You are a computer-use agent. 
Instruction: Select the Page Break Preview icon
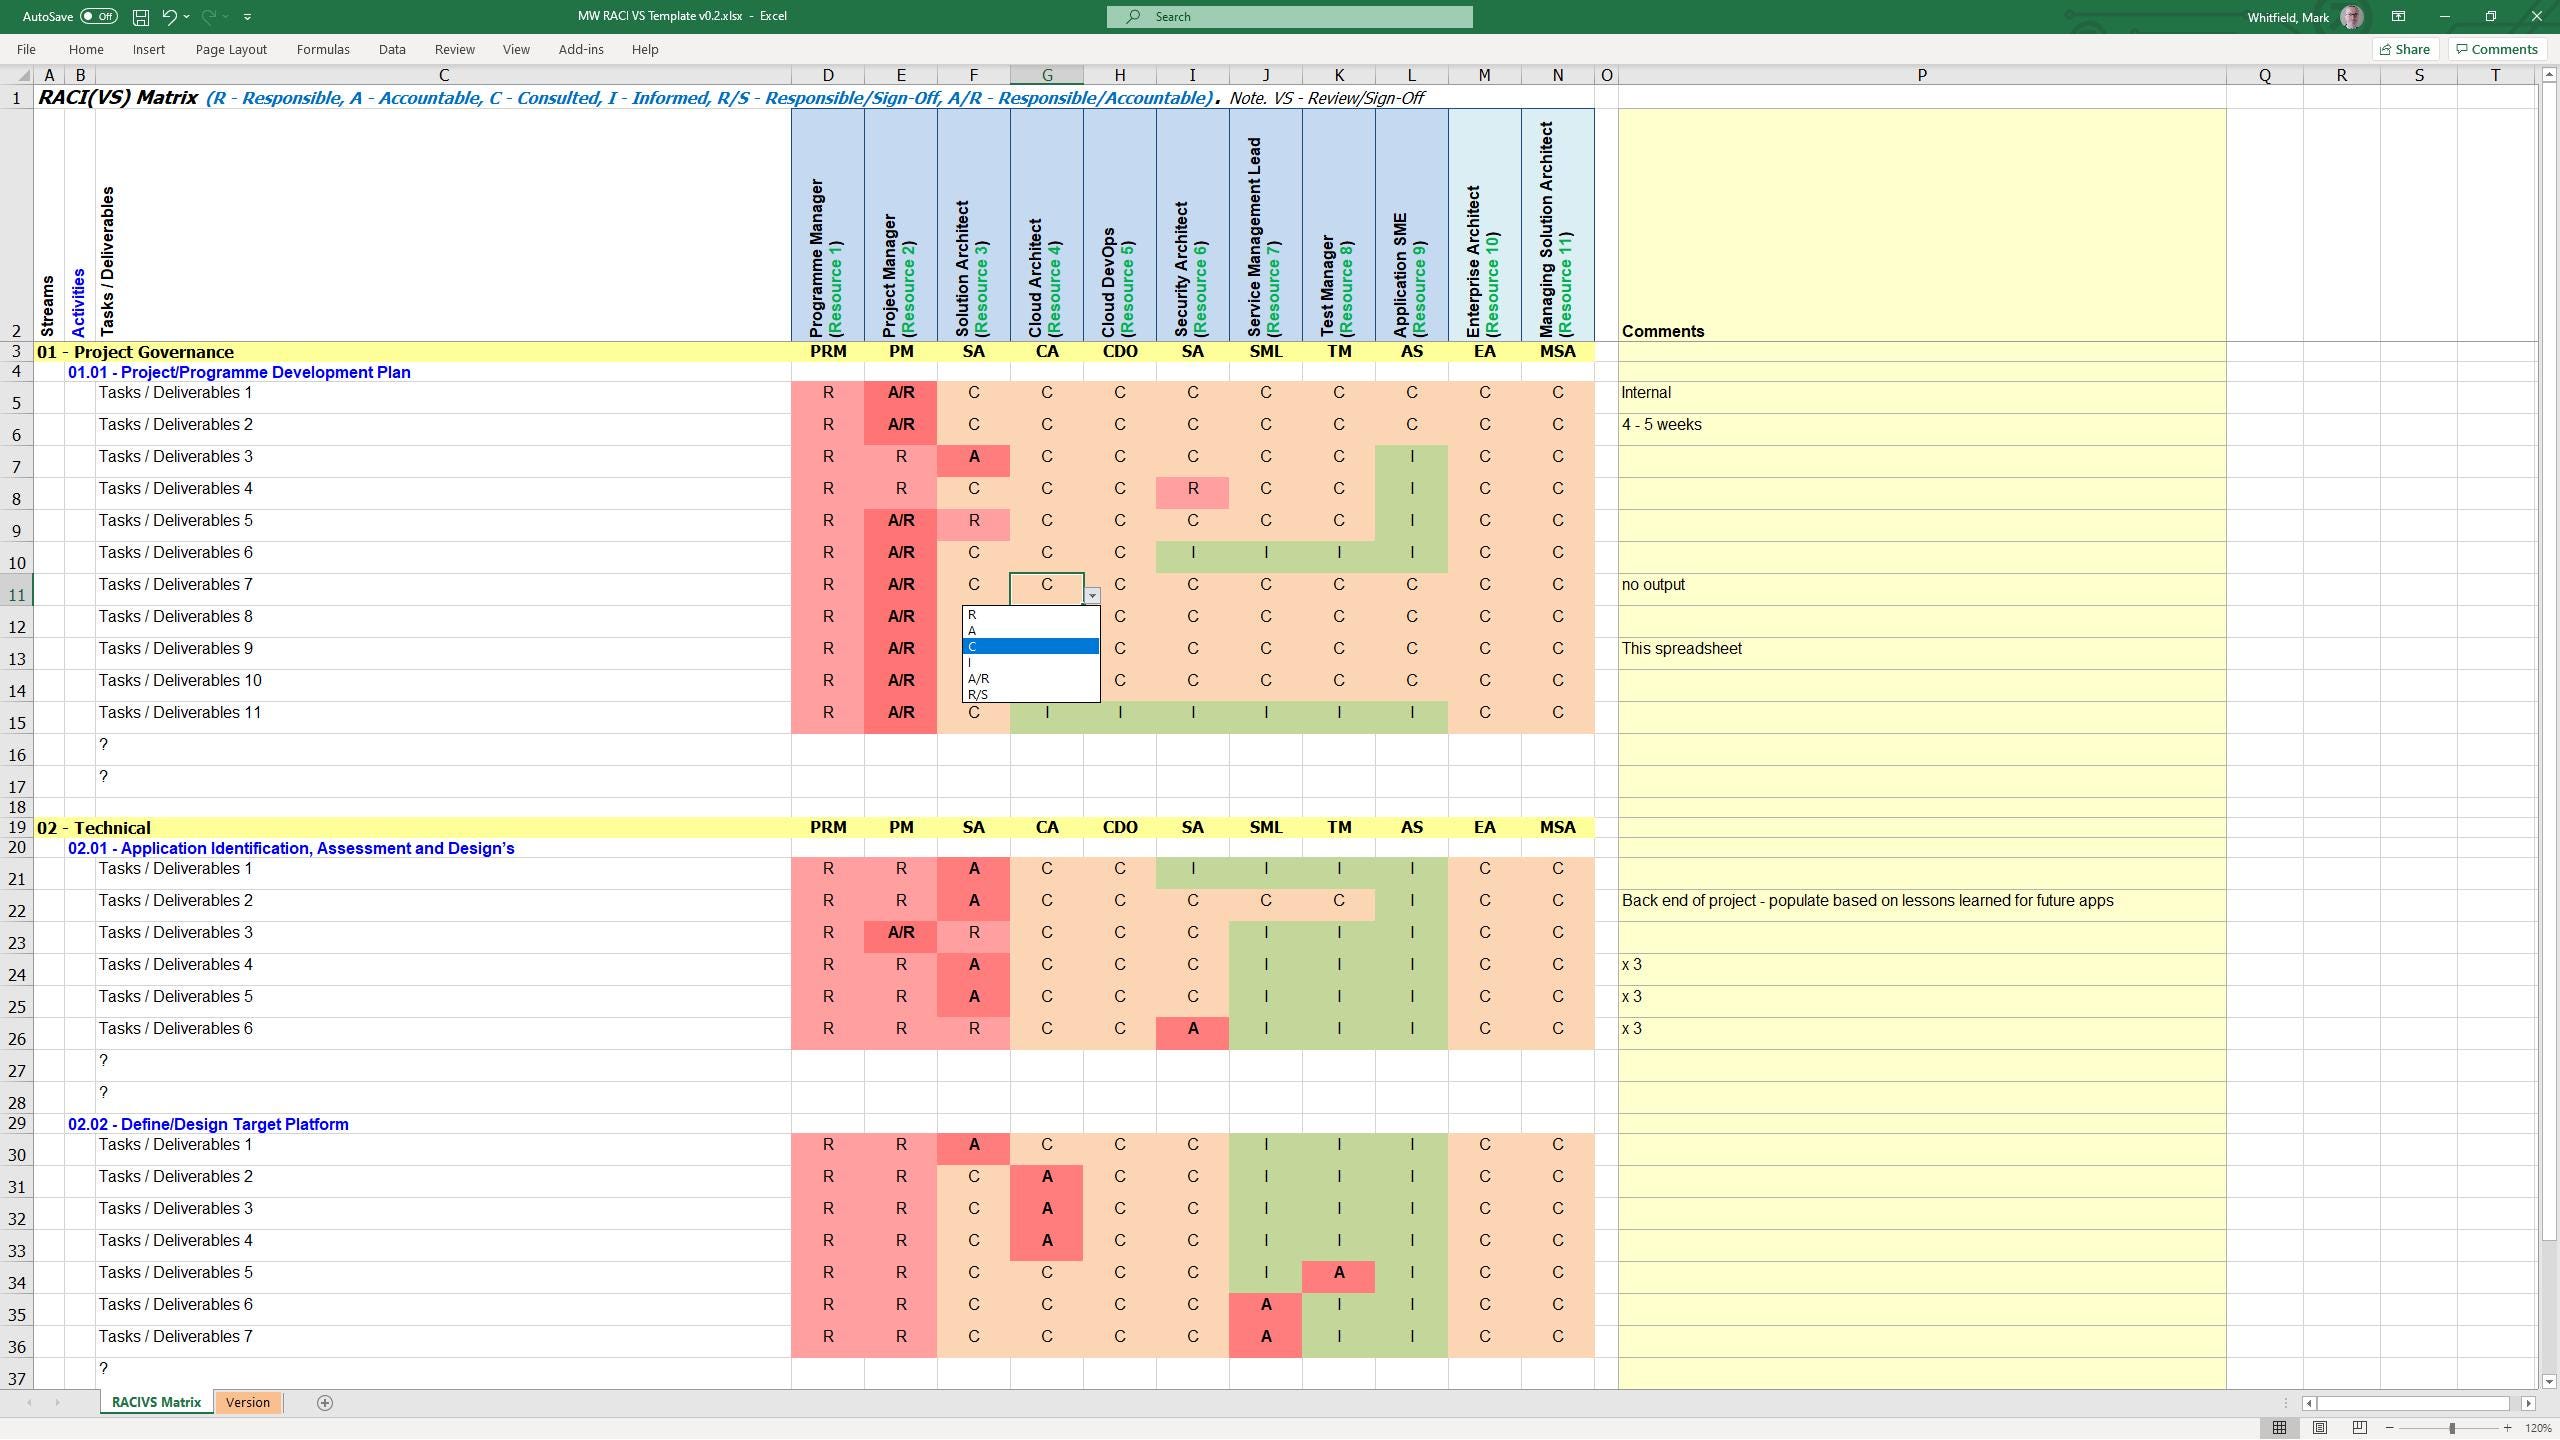[2358, 1427]
